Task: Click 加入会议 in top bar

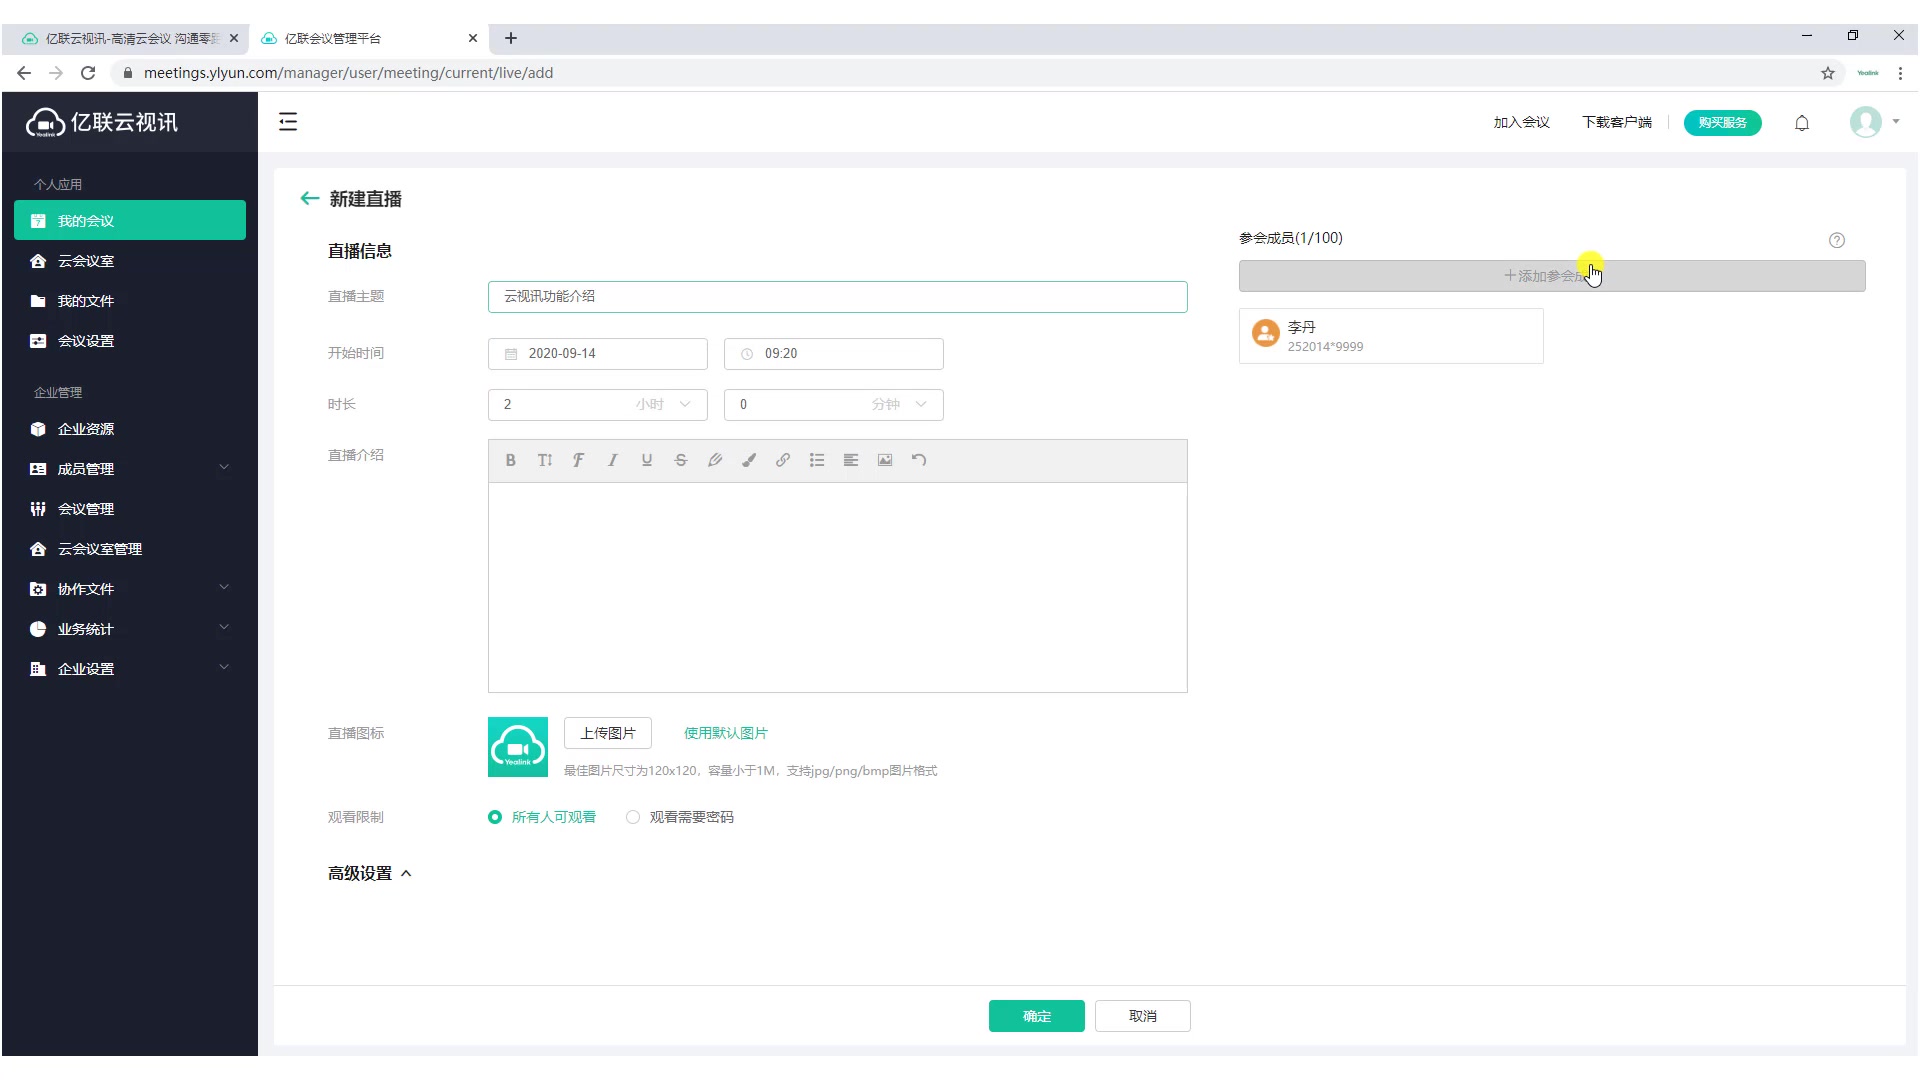Action: pyautogui.click(x=1521, y=122)
